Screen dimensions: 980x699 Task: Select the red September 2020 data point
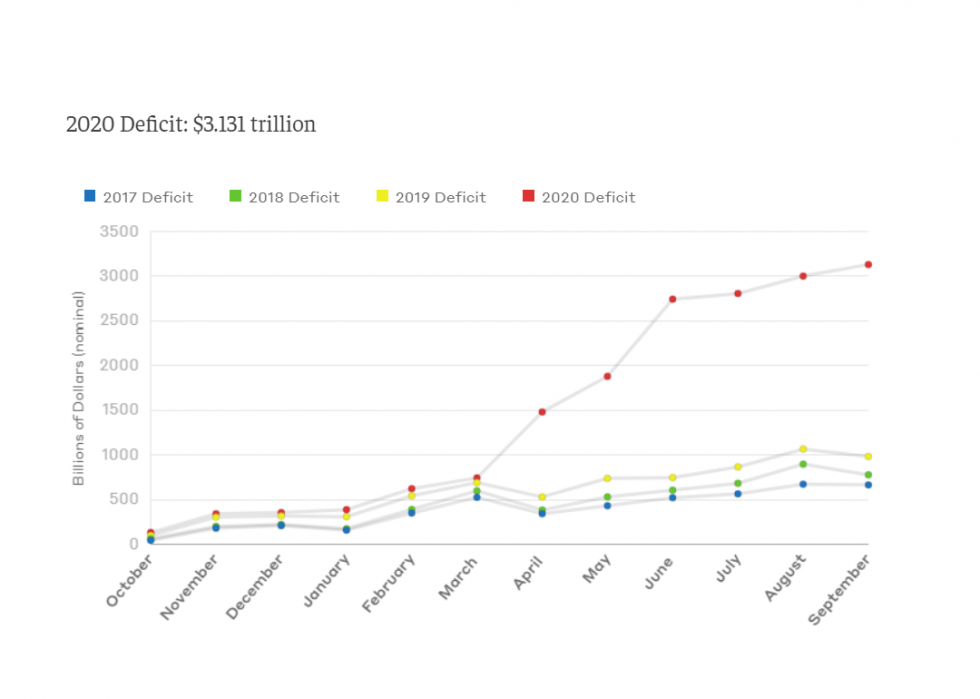click(x=868, y=264)
